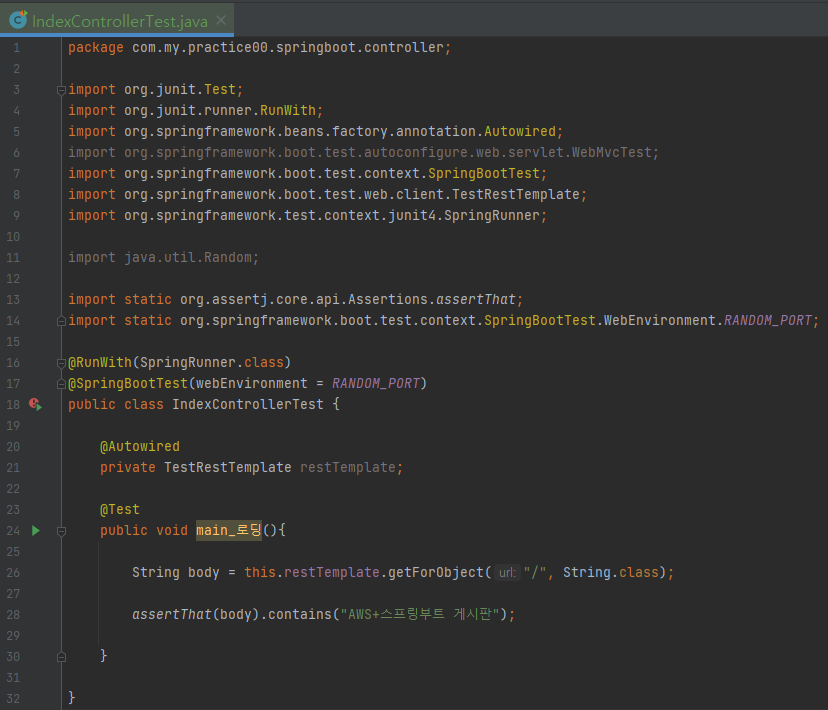Click line number 26 in the gutter
This screenshot has width=828, height=710.
(x=13, y=573)
